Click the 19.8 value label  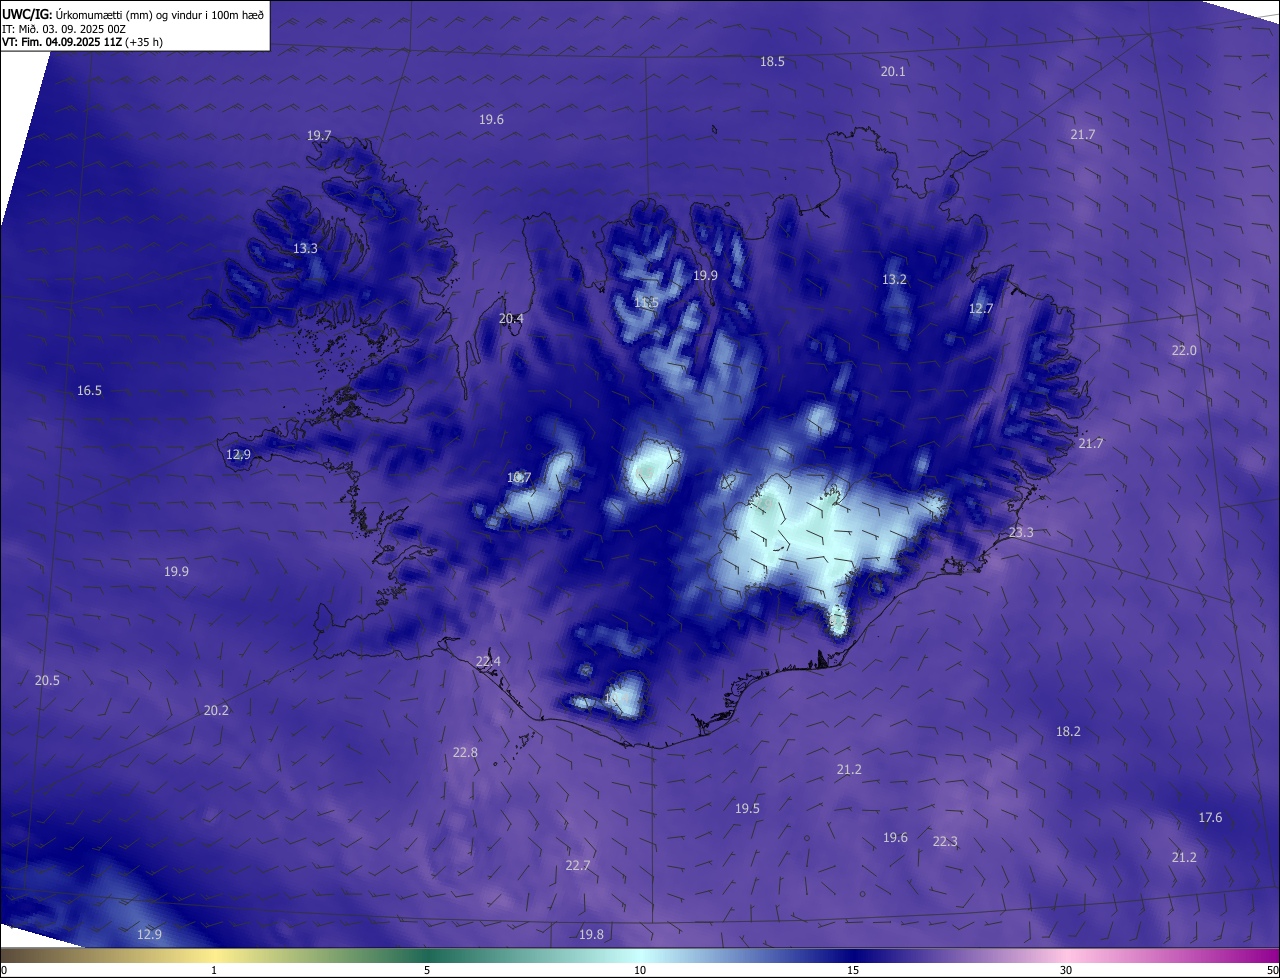point(591,935)
